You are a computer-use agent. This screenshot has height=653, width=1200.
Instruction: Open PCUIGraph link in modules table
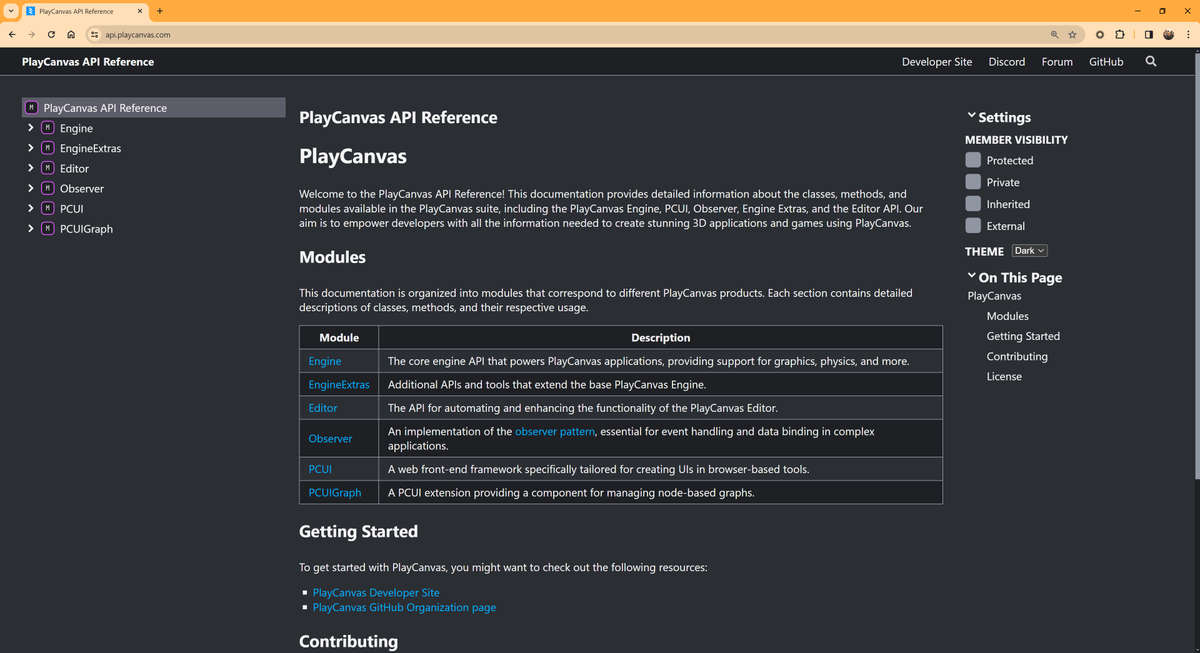pos(335,492)
